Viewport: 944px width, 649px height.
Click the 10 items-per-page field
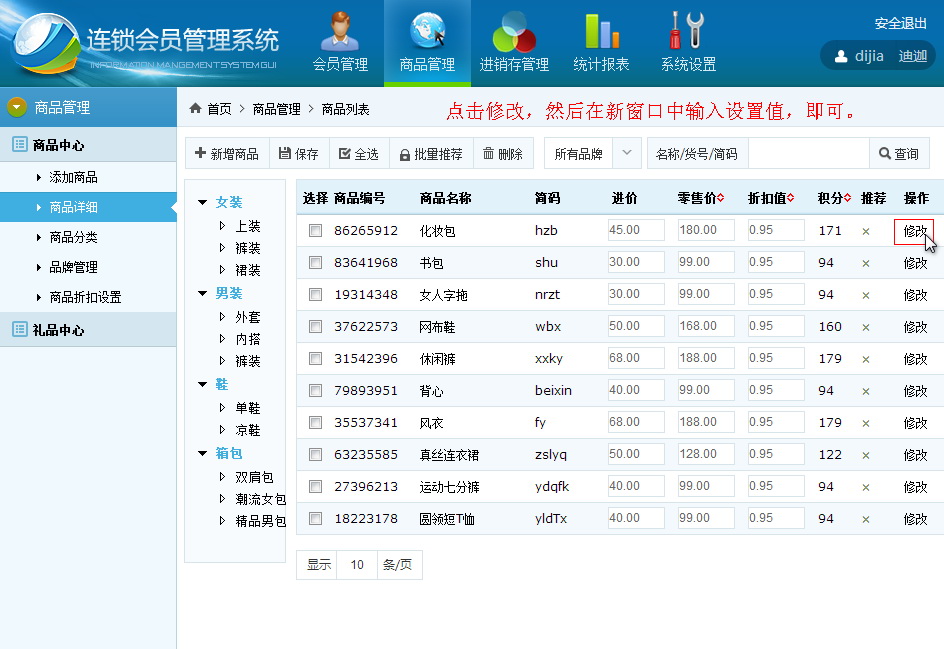(x=357, y=565)
